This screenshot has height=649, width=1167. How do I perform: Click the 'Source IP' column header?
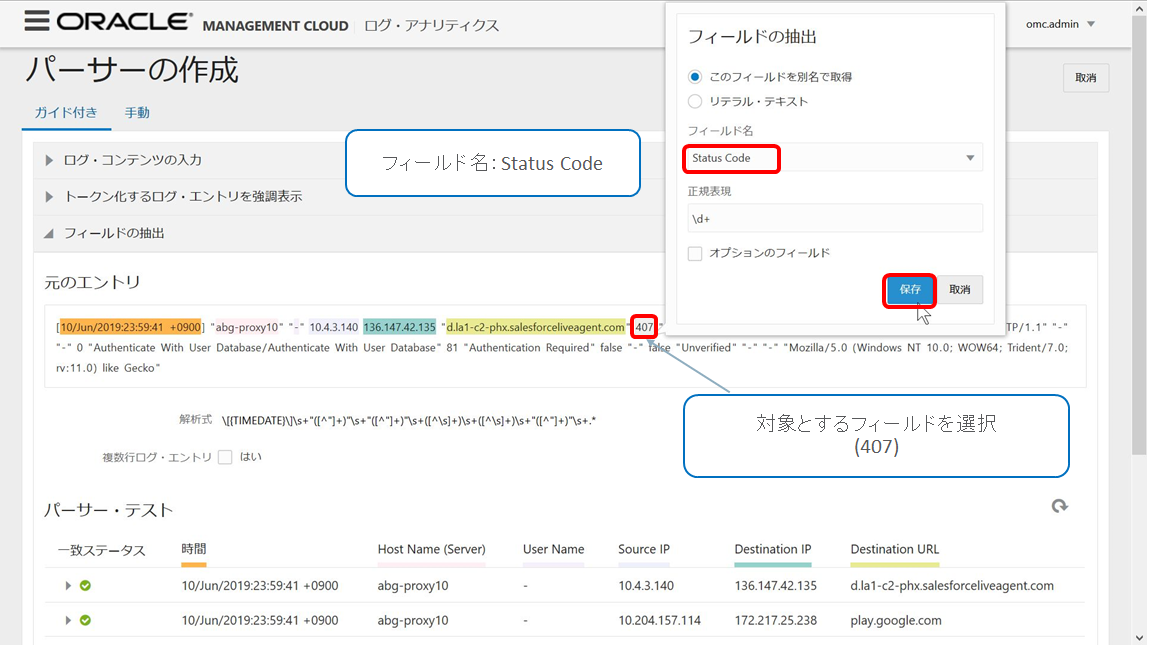644,549
